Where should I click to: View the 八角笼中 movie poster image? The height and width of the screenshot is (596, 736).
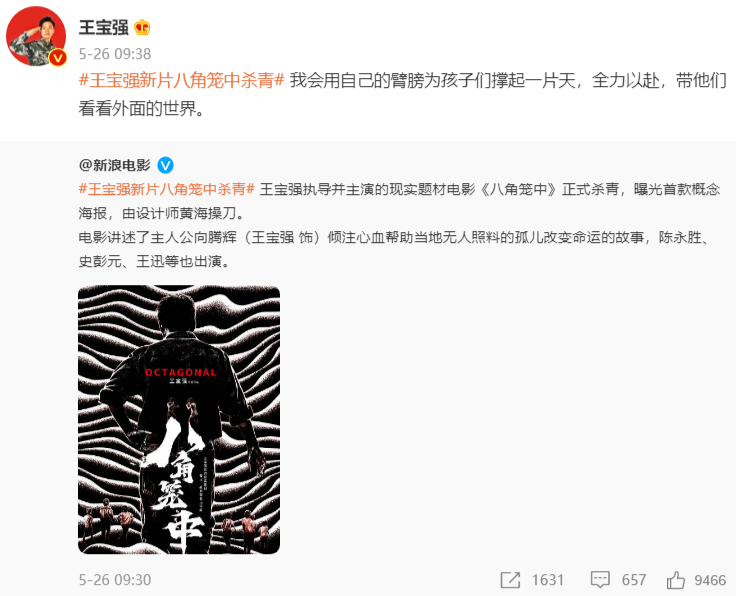point(179,420)
